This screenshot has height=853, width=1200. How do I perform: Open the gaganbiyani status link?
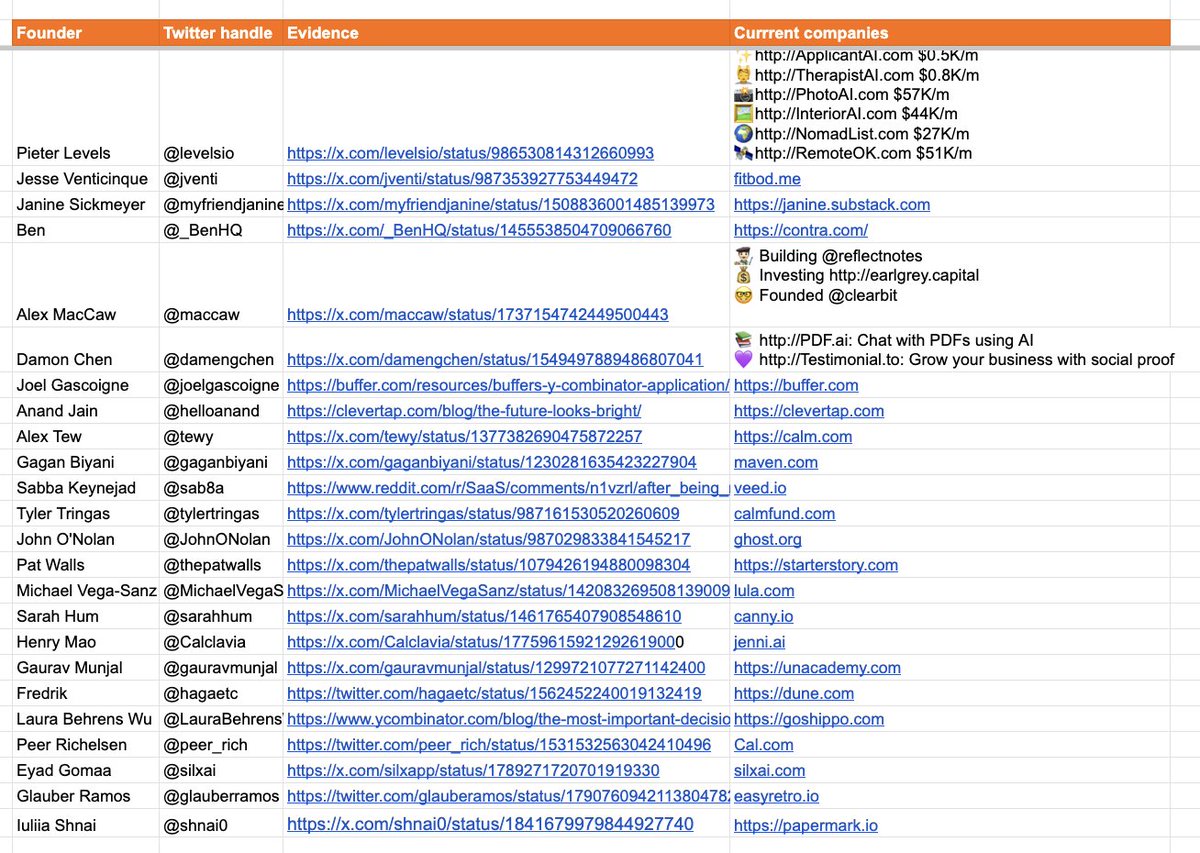click(x=492, y=462)
